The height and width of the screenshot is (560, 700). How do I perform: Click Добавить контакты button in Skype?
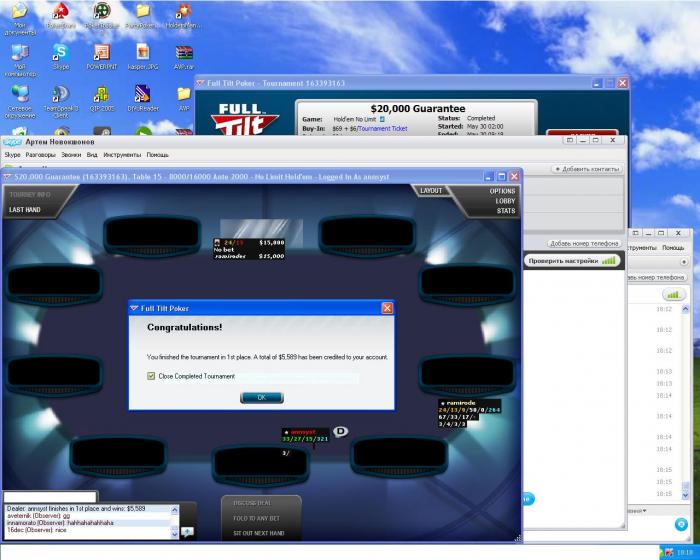(587, 169)
